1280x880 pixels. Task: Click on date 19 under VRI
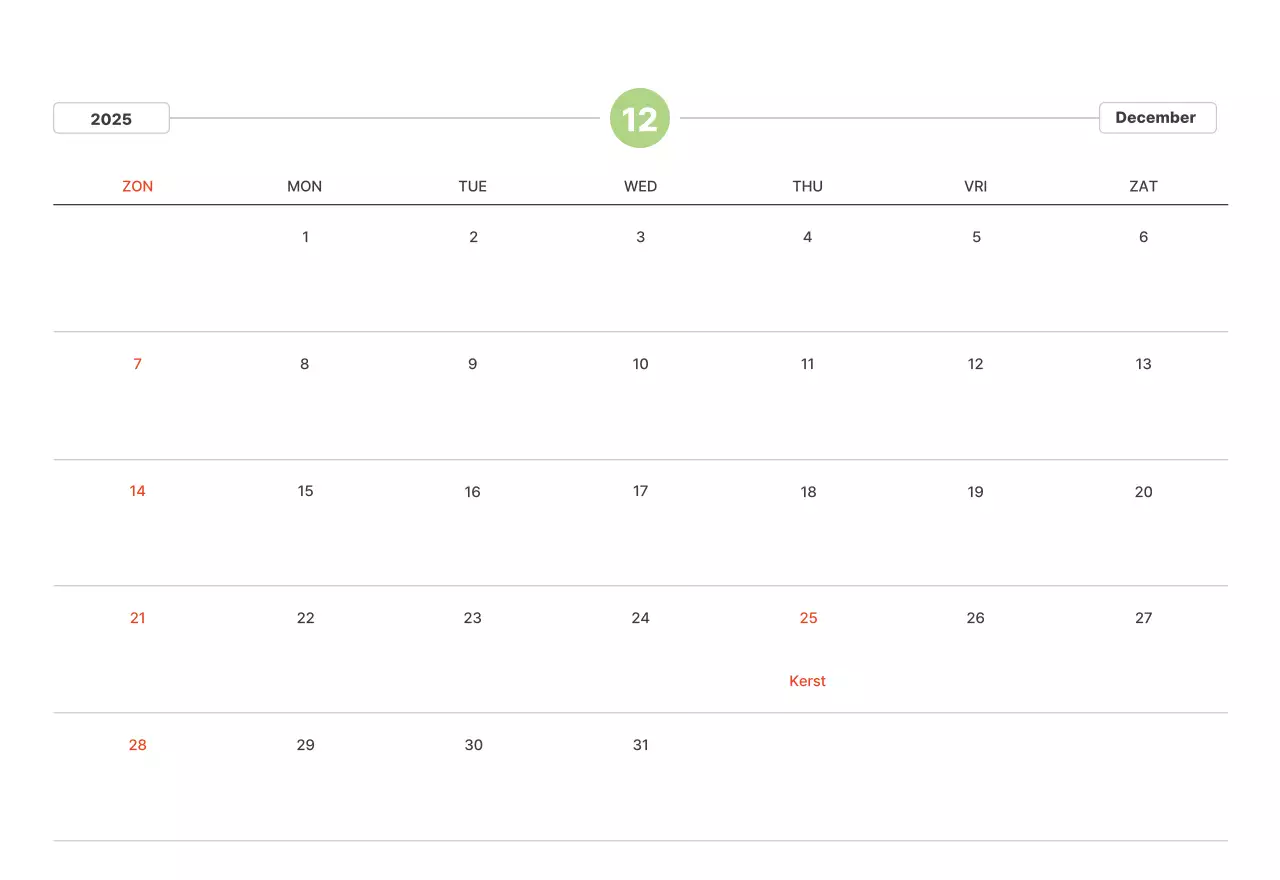click(x=975, y=492)
